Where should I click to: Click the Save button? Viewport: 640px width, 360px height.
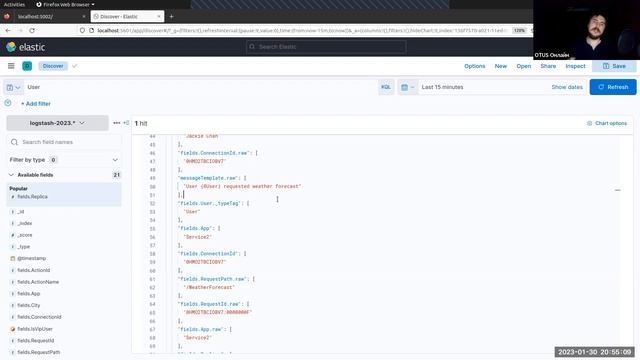(x=614, y=66)
